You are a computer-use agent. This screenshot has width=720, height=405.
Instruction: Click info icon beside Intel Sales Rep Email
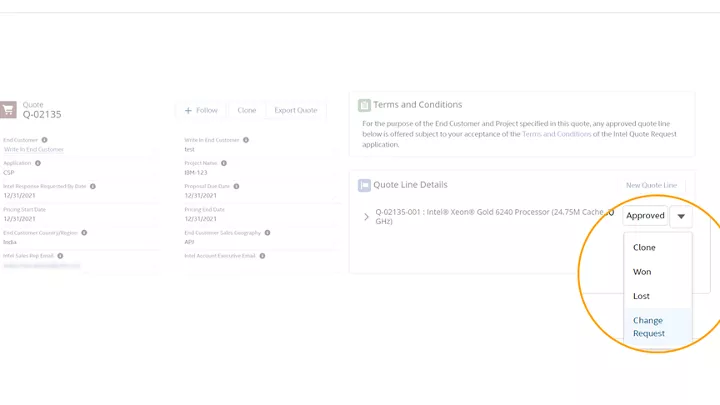pos(60,256)
